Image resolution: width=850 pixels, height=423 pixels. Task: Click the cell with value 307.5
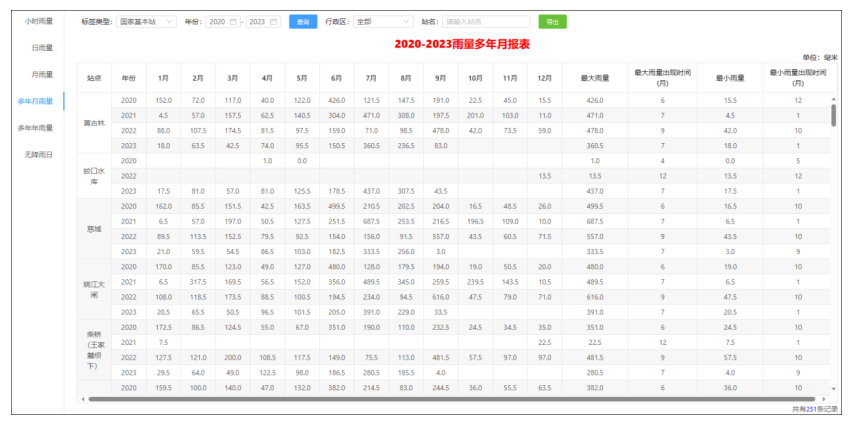[406, 191]
